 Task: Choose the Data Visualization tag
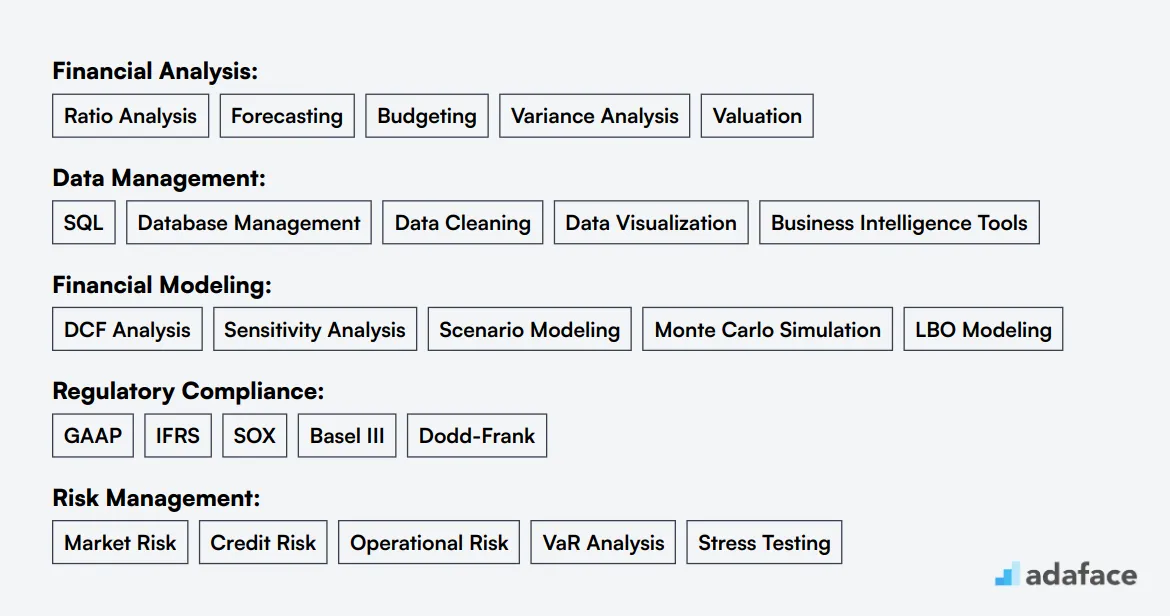(651, 222)
